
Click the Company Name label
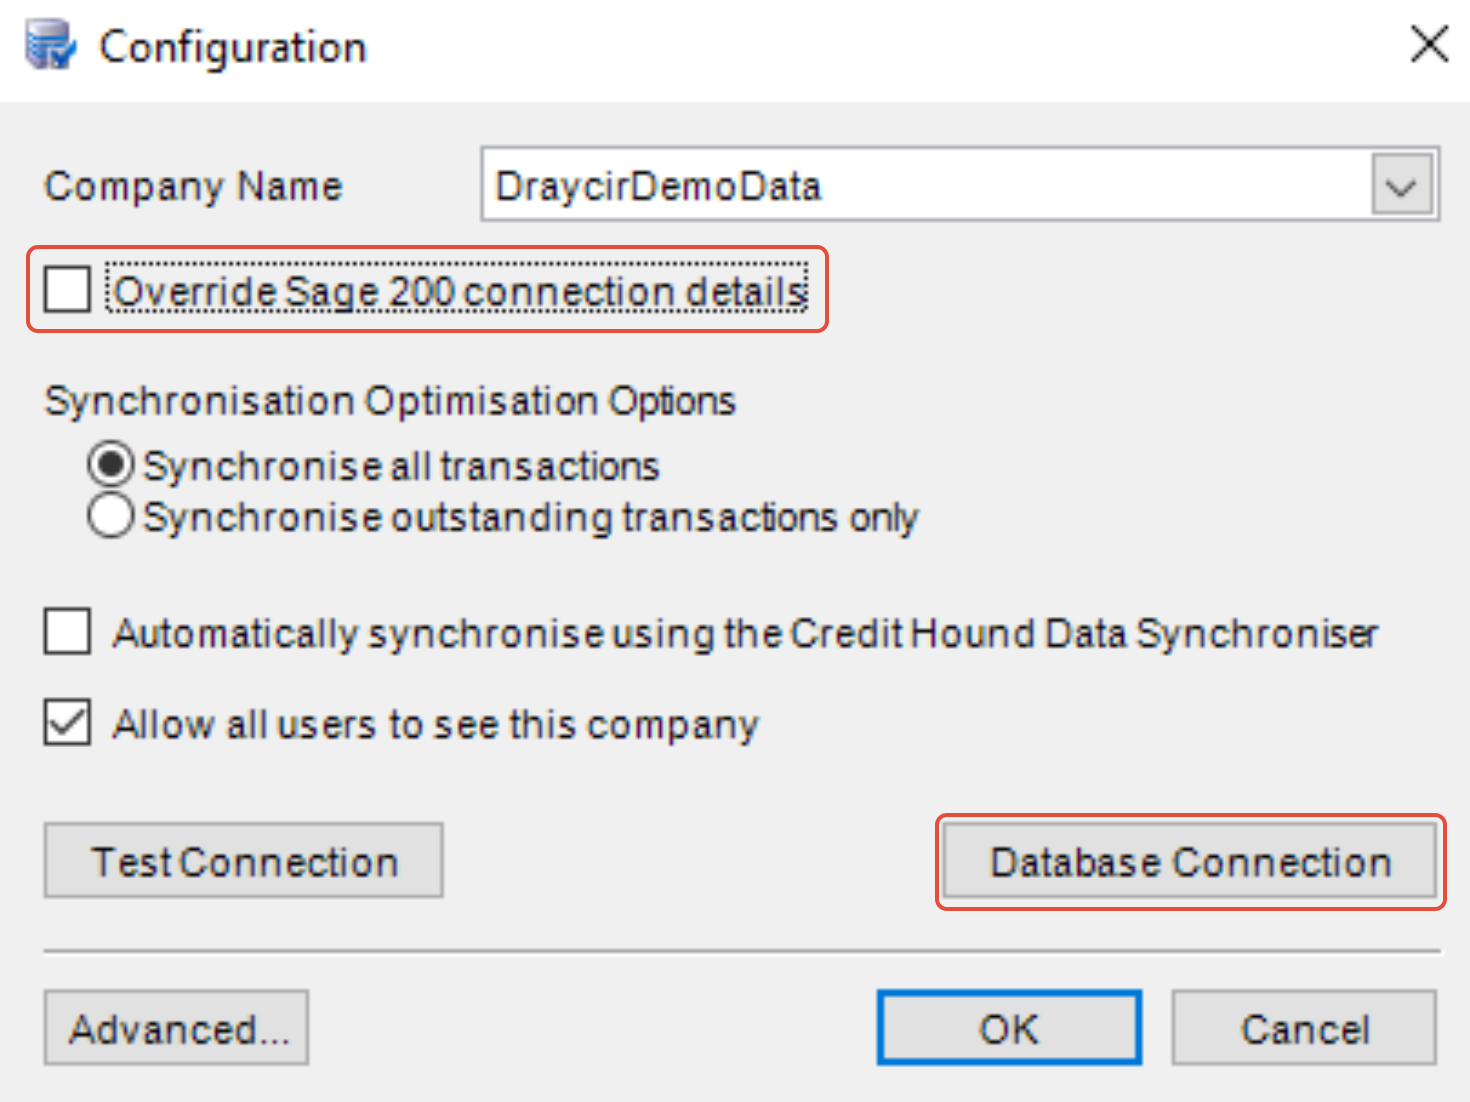point(194,186)
